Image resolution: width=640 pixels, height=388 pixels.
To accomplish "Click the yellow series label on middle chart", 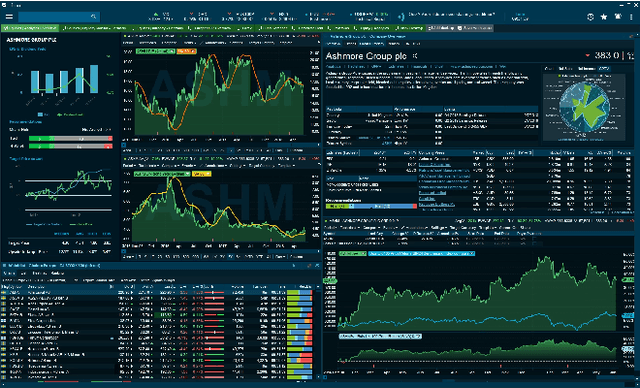I will tap(202, 174).
